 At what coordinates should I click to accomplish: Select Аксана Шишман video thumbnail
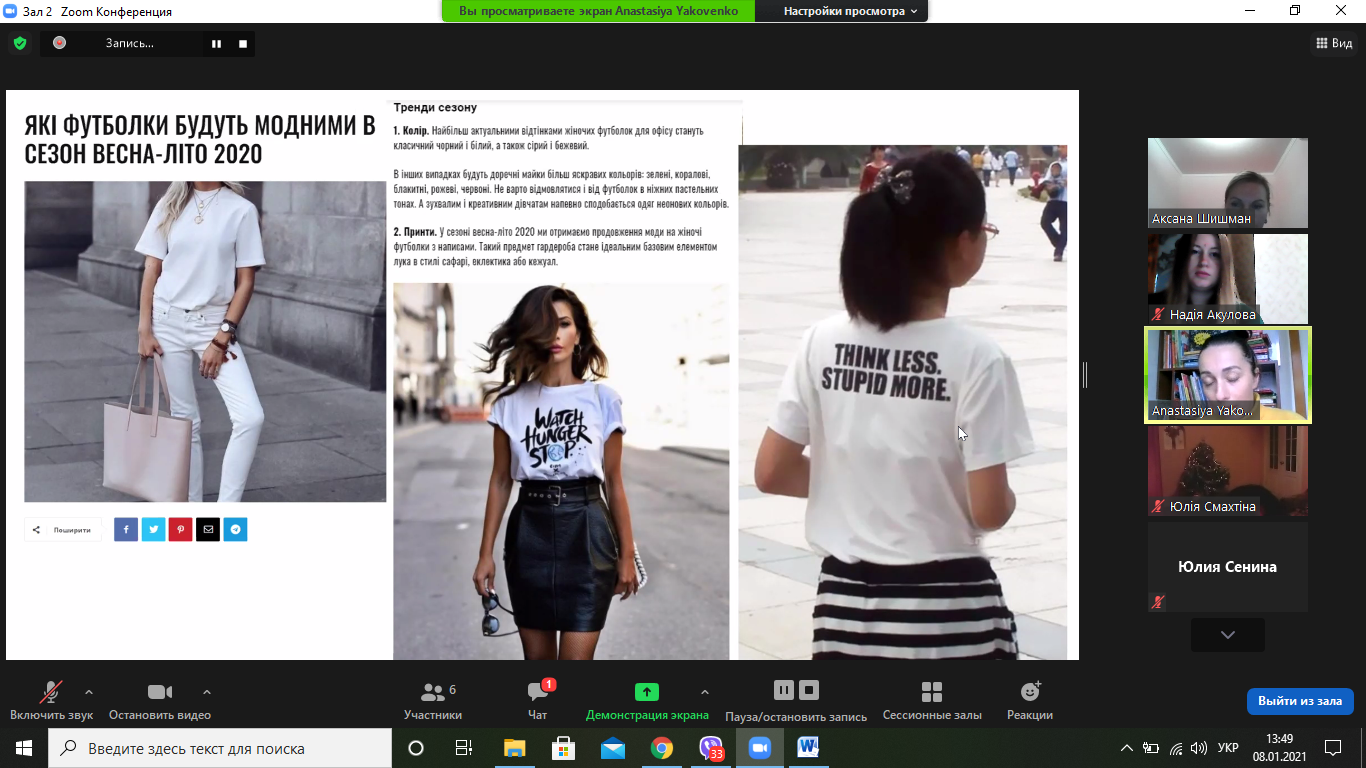pos(1227,183)
